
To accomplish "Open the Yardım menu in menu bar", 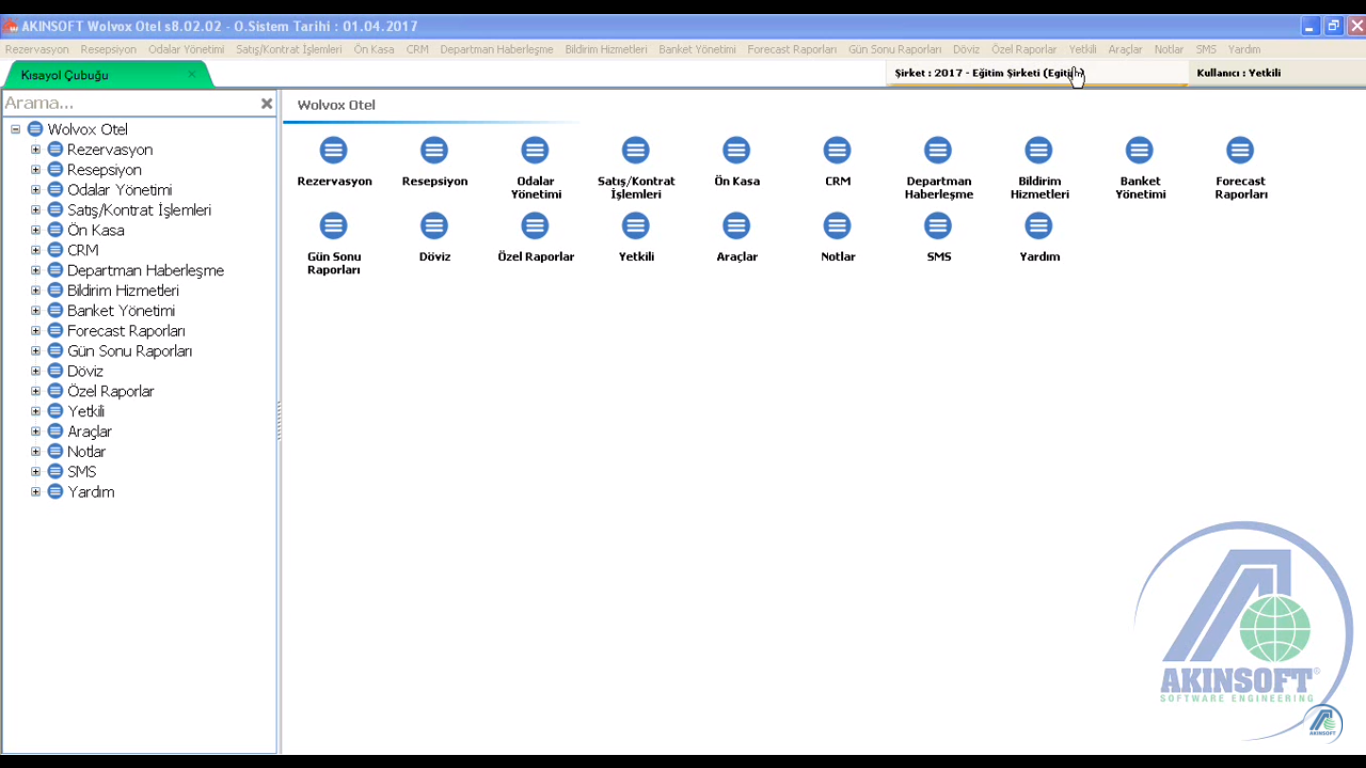I will coord(1244,49).
